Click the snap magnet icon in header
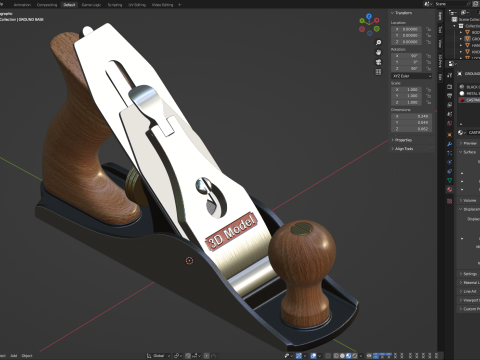Viewport: 480px width, 360px height. [x=188, y=356]
